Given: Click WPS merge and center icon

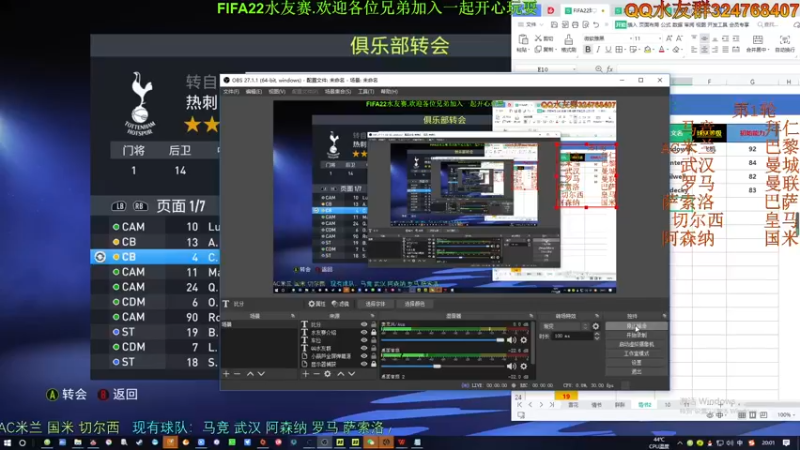Looking at the screenshot, I should tap(758, 39).
